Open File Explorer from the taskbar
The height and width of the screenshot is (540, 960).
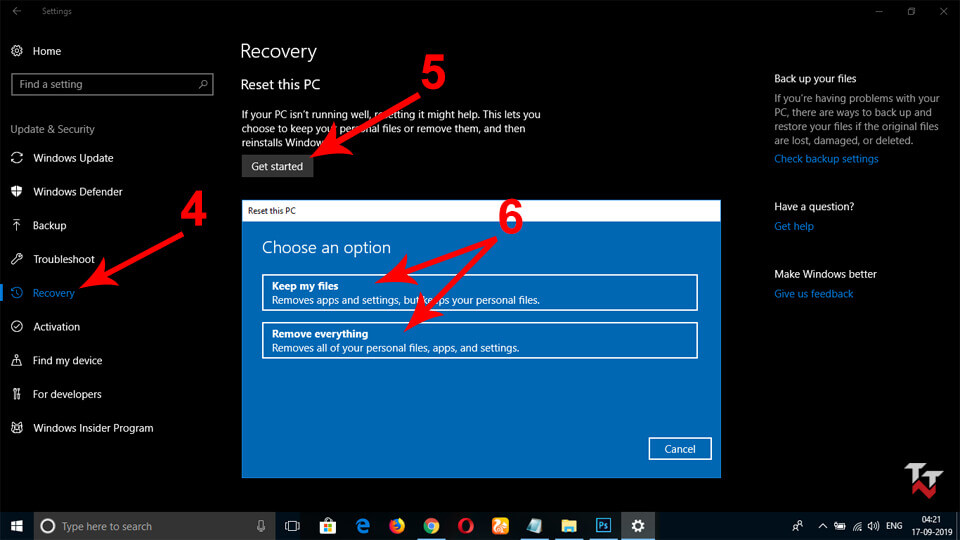click(569, 526)
